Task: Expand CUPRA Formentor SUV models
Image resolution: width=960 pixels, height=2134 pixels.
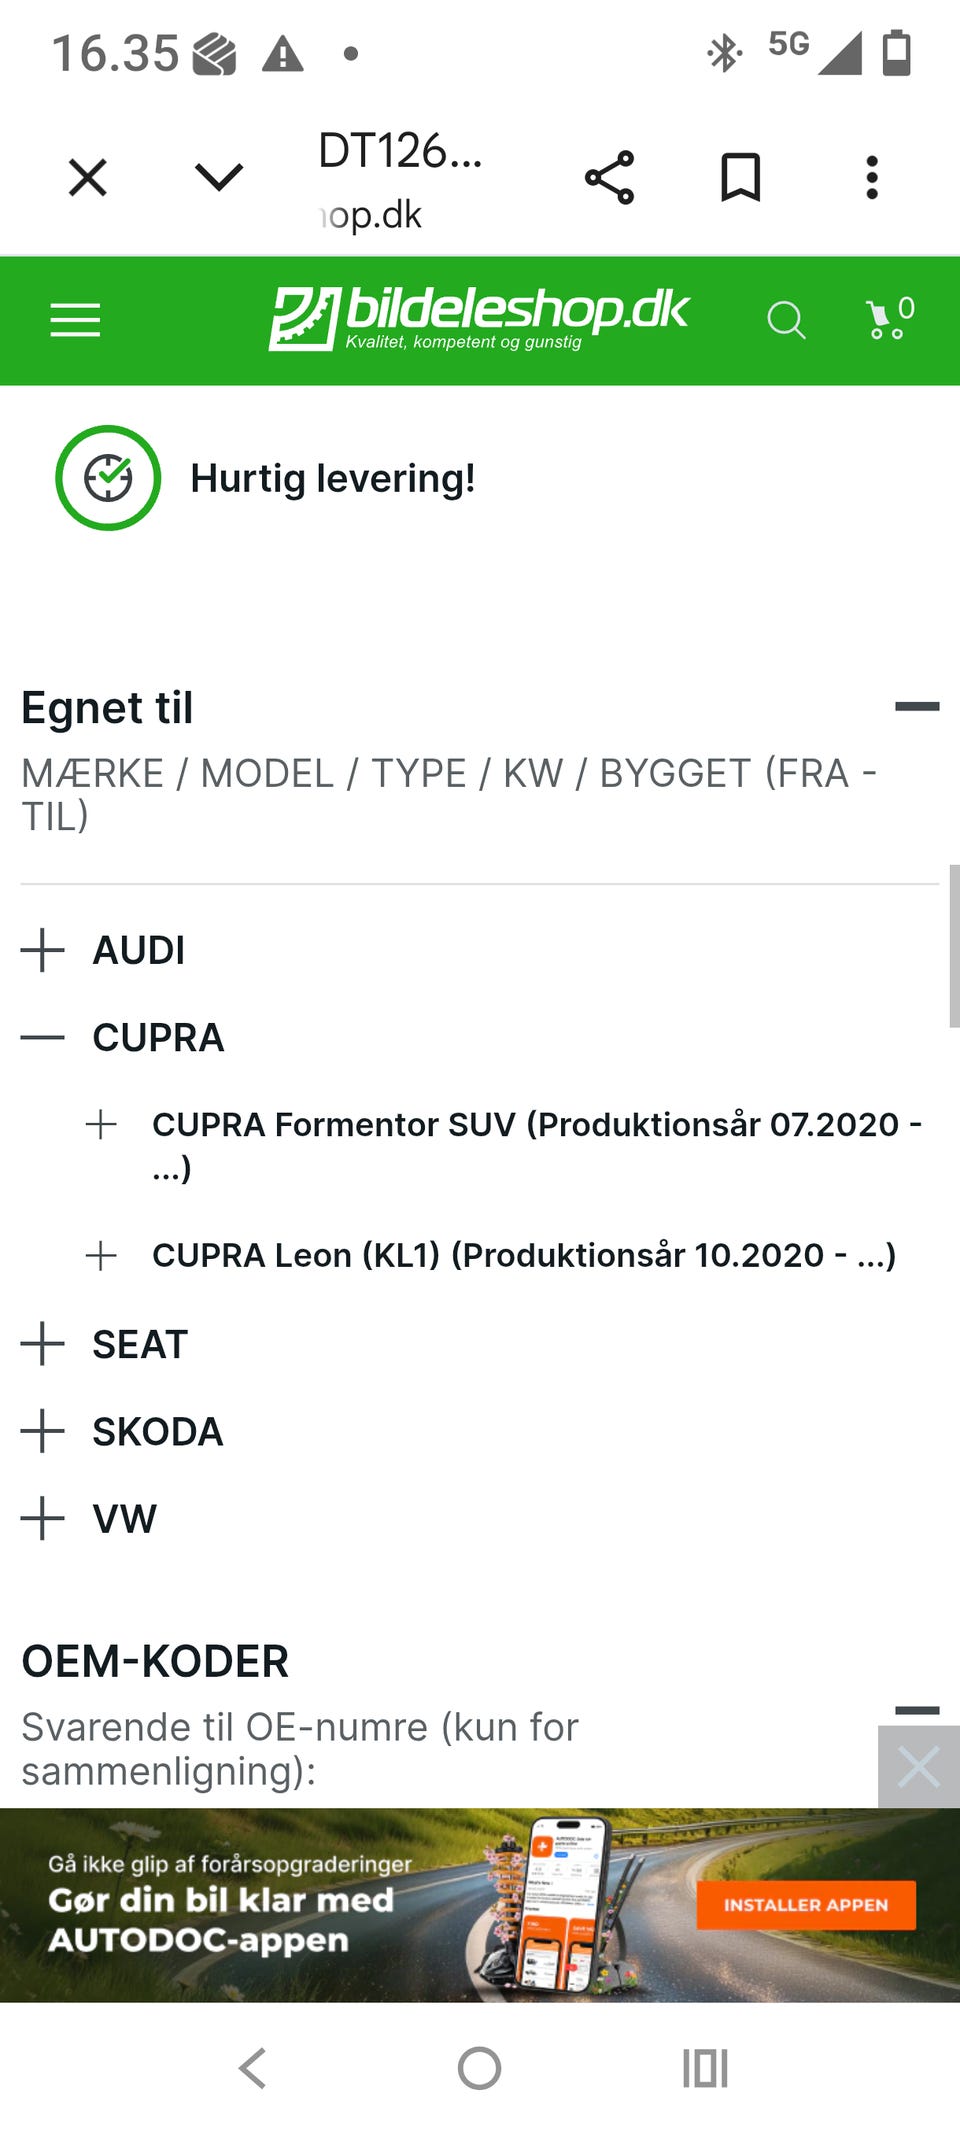Action: 101,1125
